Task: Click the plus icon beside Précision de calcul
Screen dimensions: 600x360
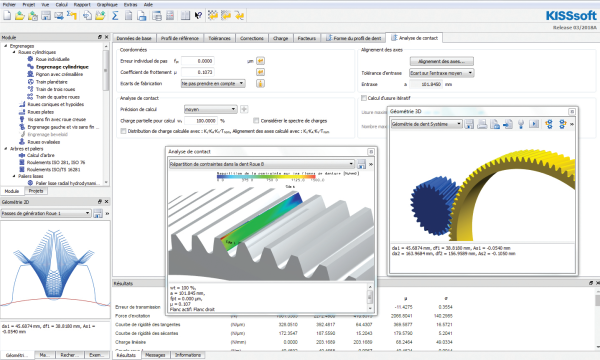Action: 244,109
